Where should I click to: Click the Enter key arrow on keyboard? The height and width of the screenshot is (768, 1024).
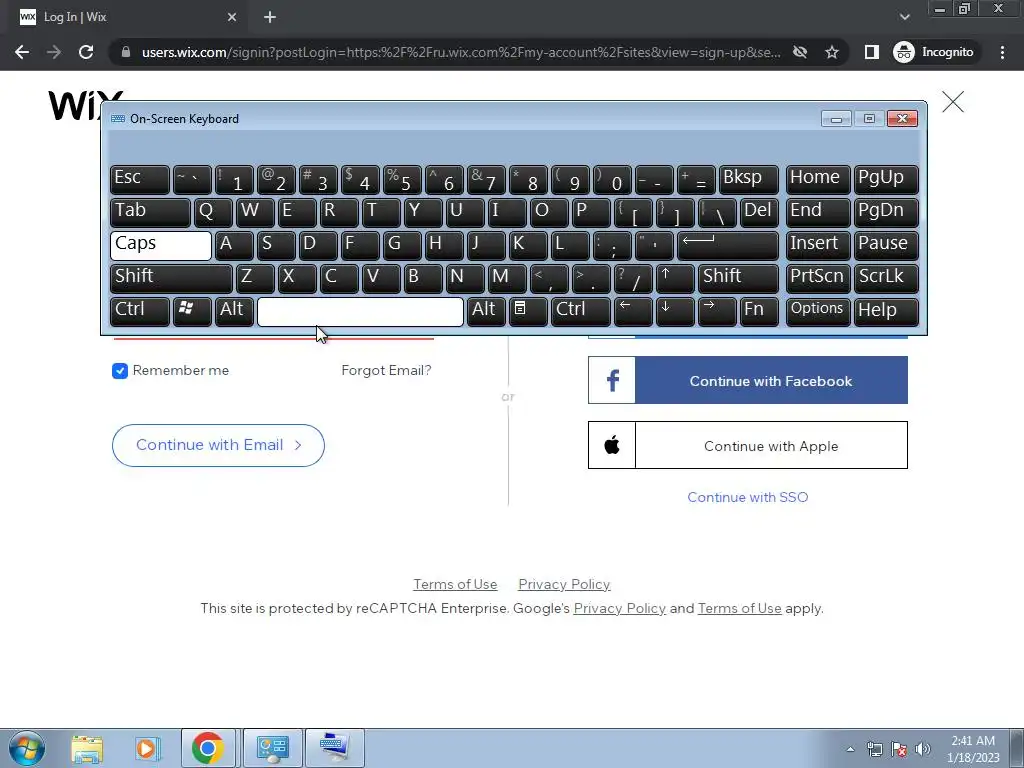[728, 246]
